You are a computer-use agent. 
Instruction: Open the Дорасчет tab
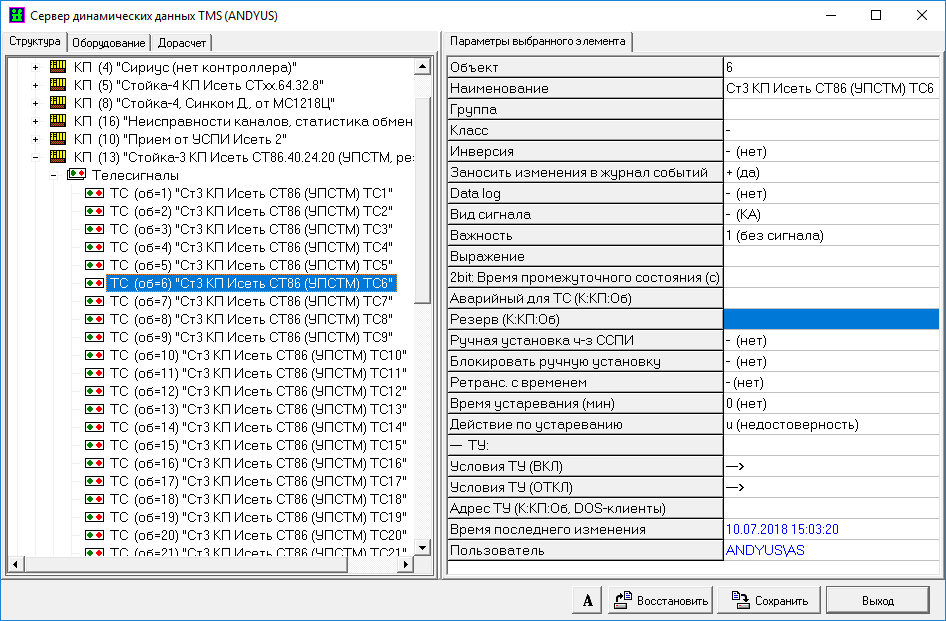[x=182, y=43]
